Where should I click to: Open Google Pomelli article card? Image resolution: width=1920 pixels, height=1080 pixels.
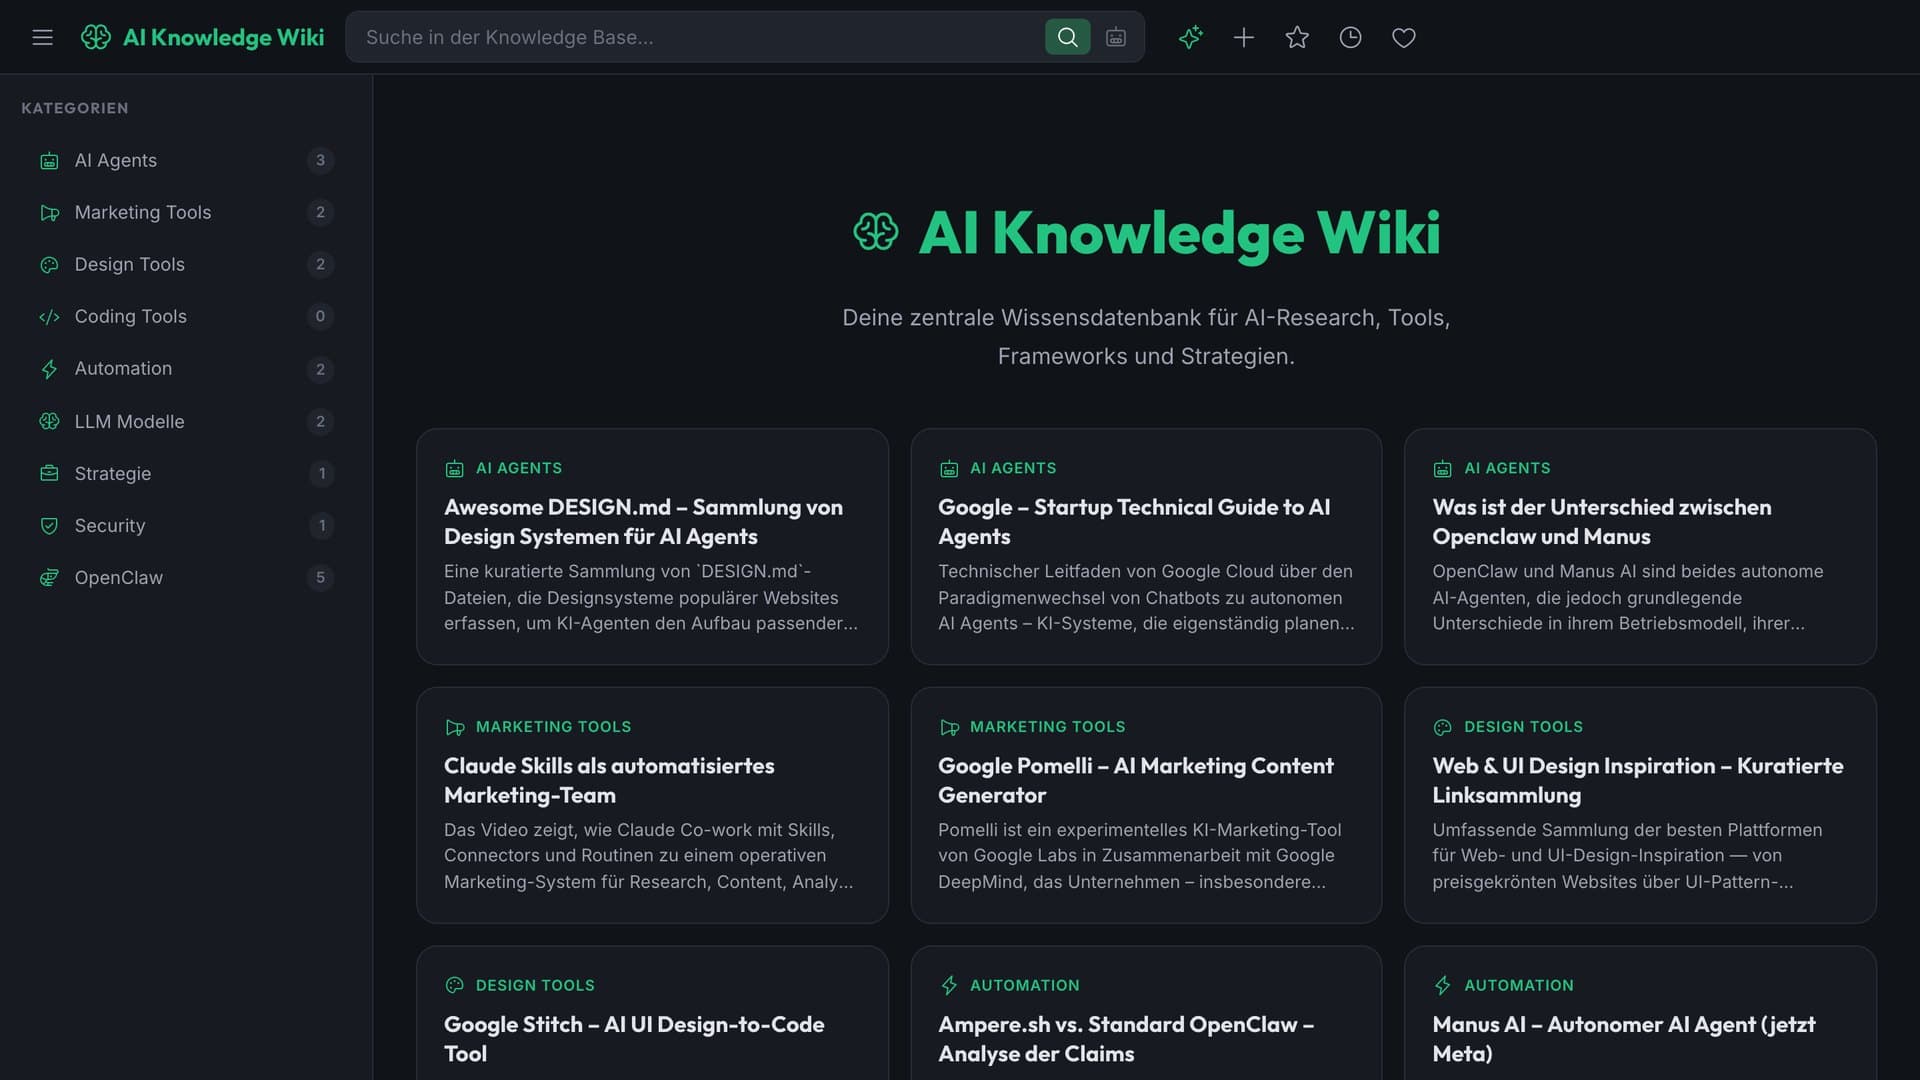1146,805
